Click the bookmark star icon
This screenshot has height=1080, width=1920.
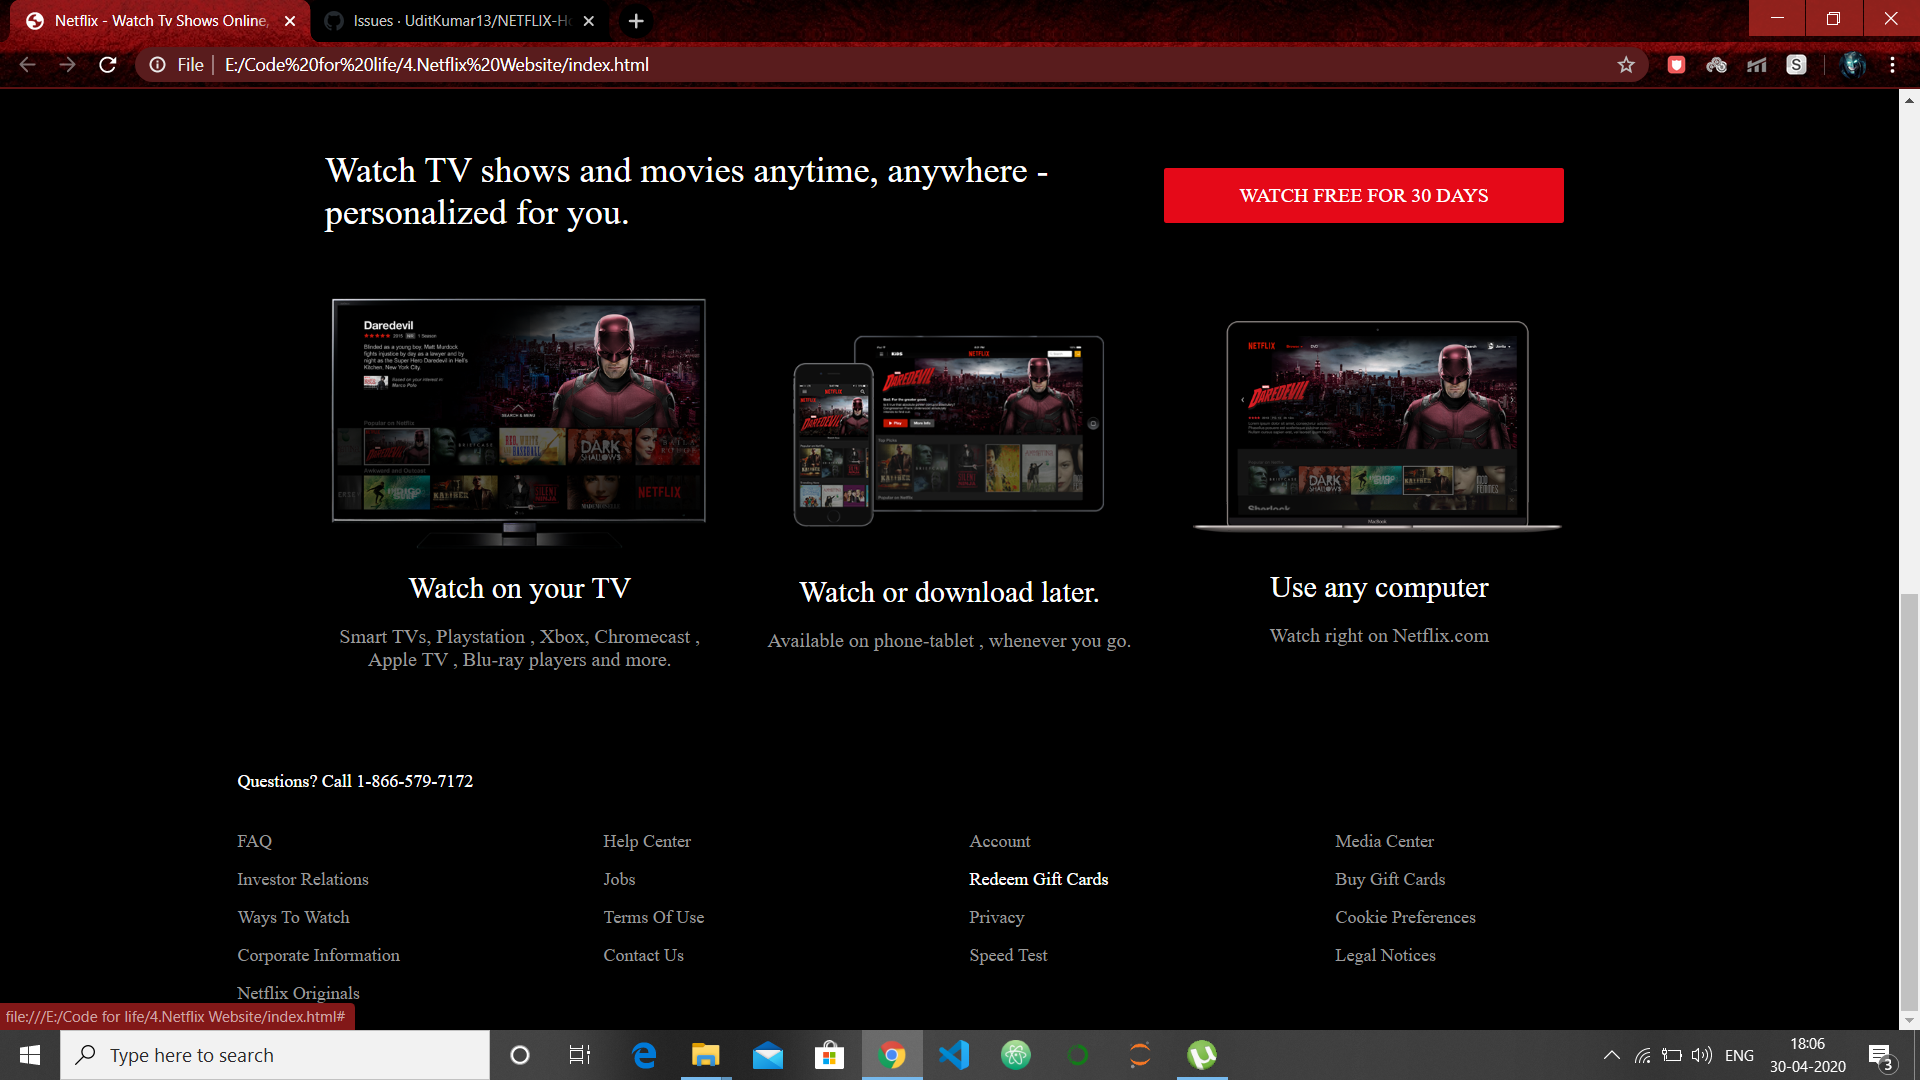click(1626, 65)
